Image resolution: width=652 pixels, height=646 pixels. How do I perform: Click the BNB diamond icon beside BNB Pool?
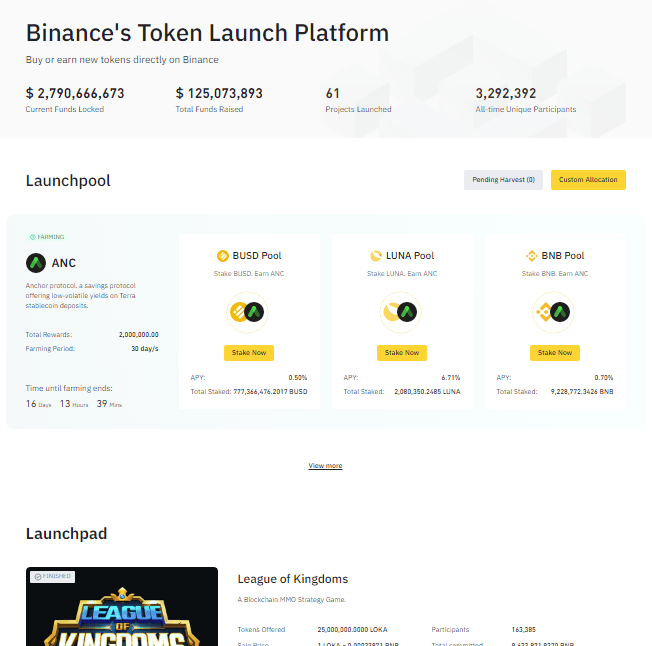[531, 256]
